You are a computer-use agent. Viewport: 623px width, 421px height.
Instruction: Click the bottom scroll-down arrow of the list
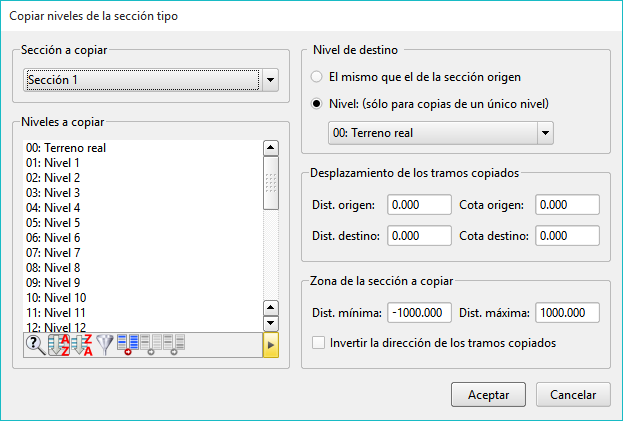click(x=271, y=323)
